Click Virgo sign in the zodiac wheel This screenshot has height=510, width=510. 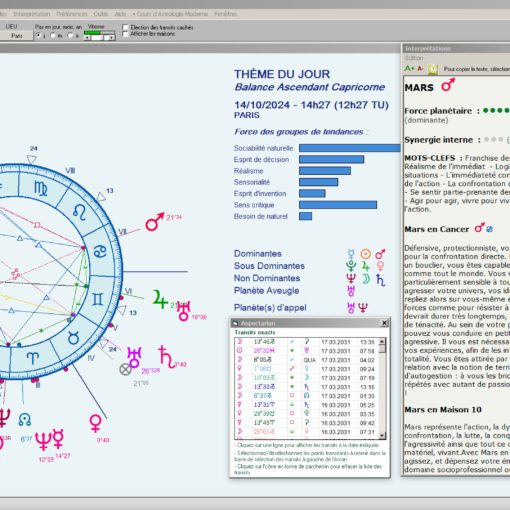[x=41, y=189]
